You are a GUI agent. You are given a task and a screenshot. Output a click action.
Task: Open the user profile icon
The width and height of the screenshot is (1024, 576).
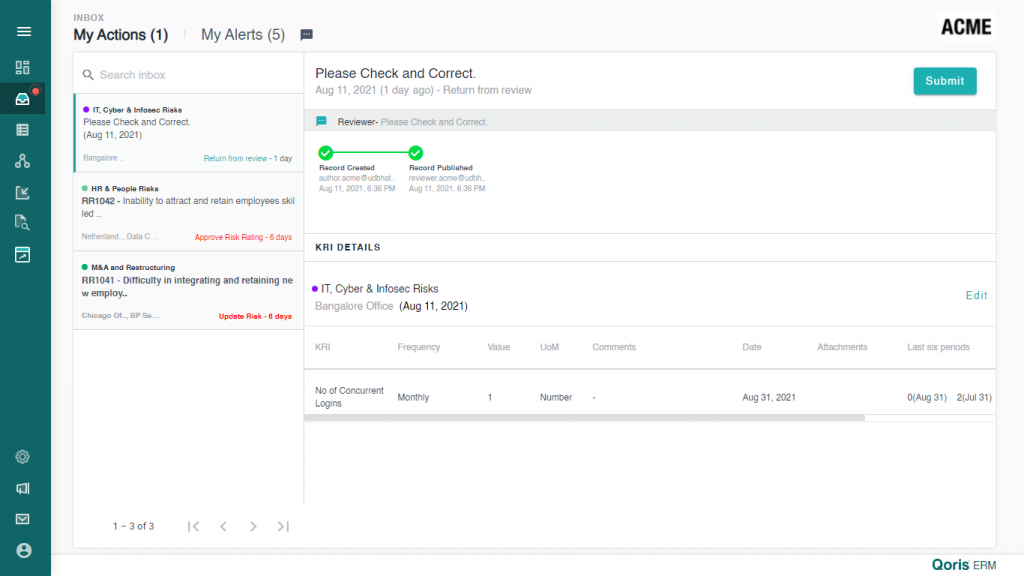pos(24,551)
